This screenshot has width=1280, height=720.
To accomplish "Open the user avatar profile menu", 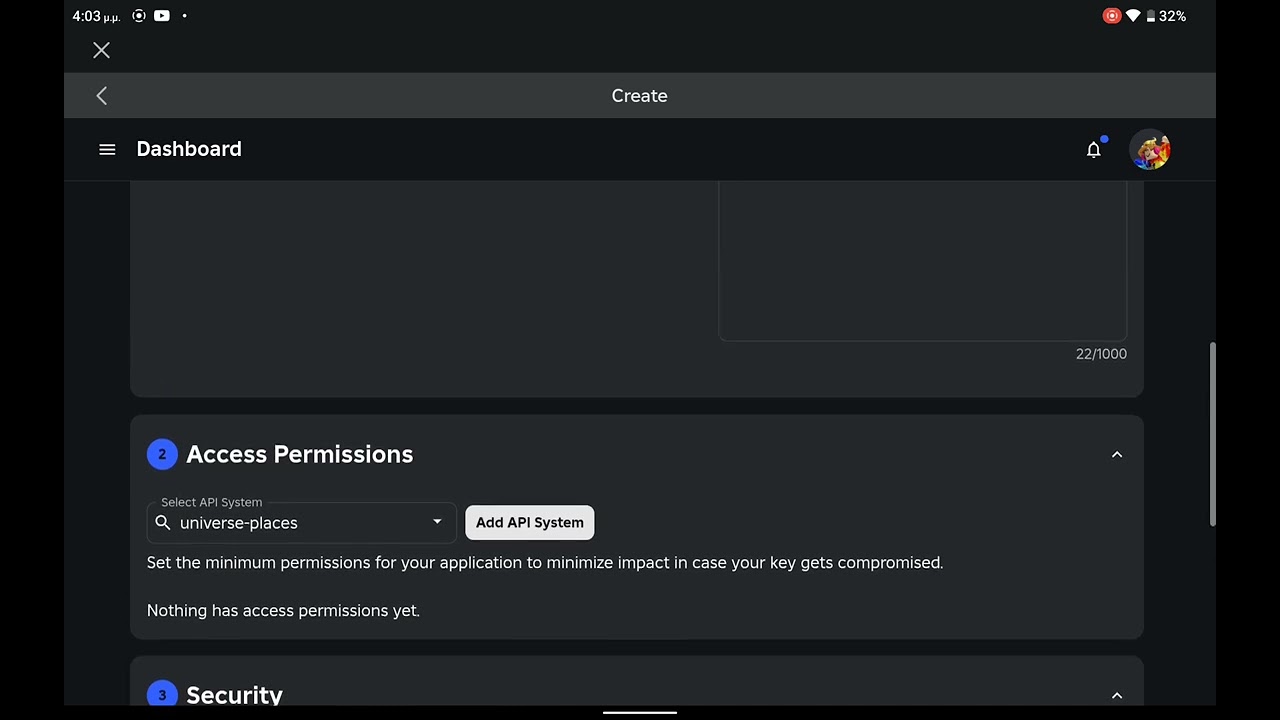I will point(1150,149).
